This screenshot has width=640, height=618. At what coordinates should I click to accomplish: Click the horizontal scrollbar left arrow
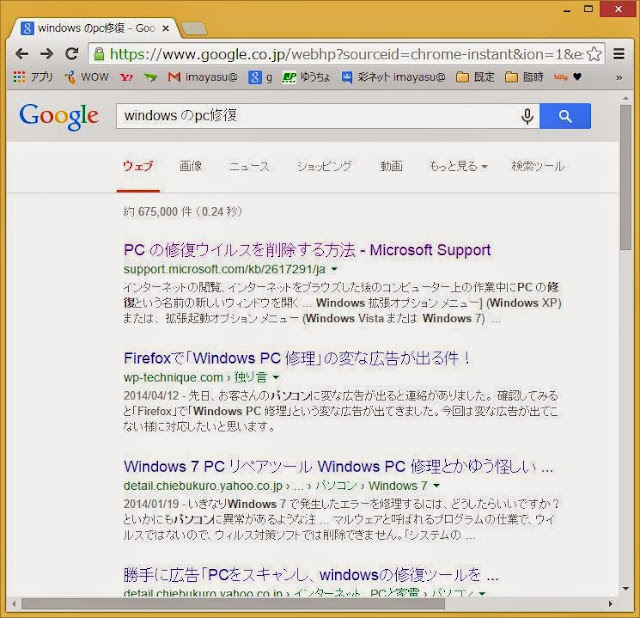point(14,604)
